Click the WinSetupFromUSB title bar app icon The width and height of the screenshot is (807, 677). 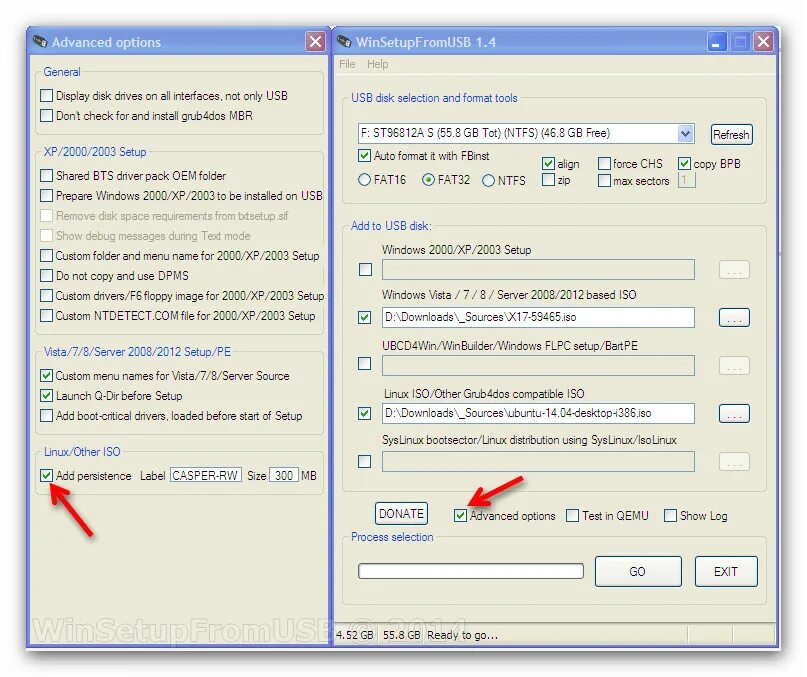tap(344, 42)
